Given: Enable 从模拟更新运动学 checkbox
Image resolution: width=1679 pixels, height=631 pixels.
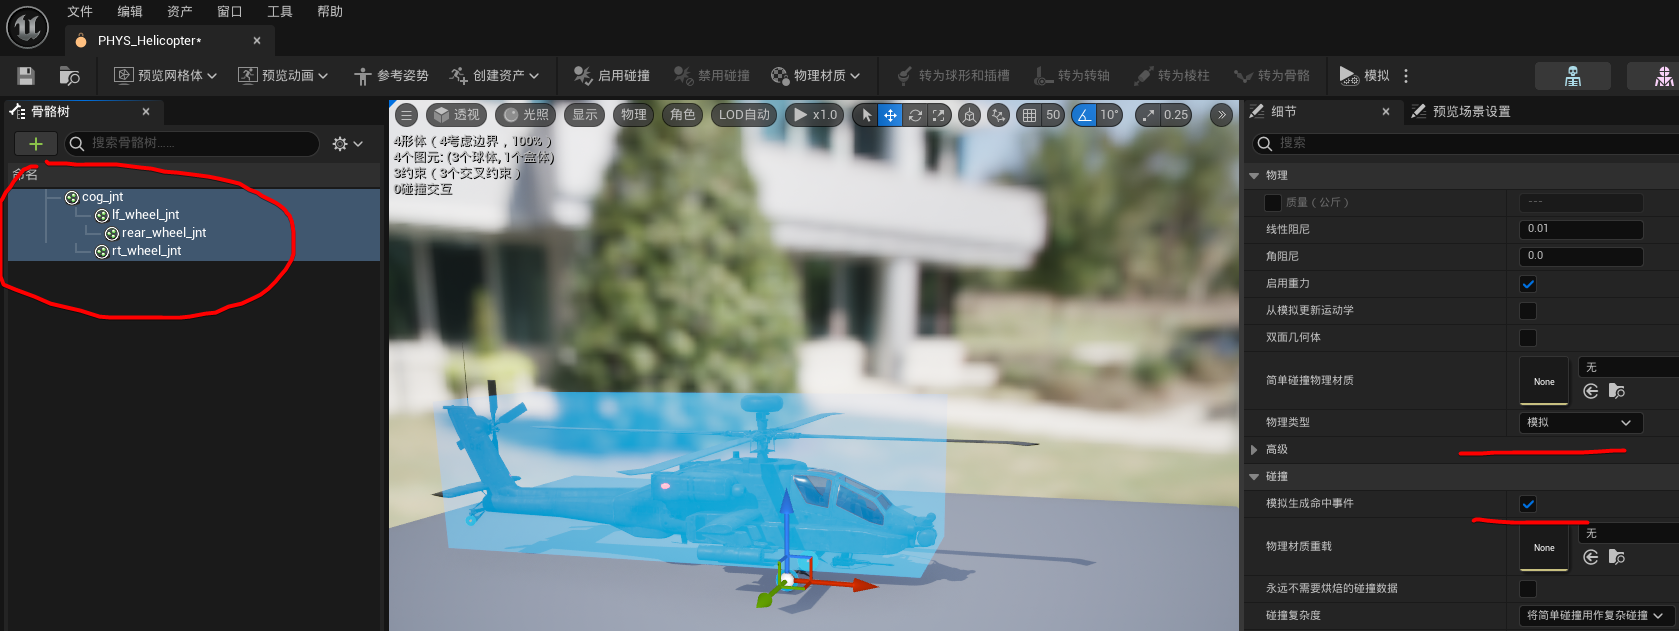Looking at the screenshot, I should pyautogui.click(x=1528, y=311).
